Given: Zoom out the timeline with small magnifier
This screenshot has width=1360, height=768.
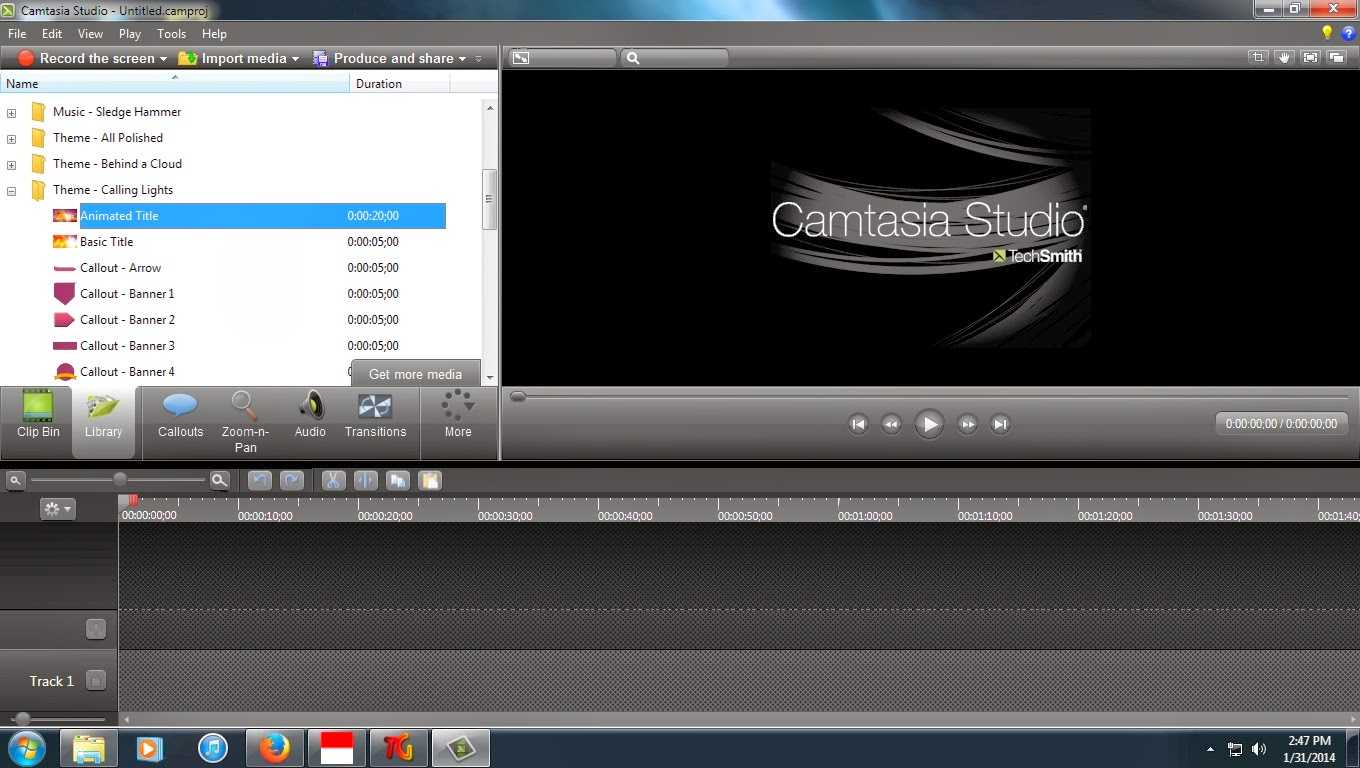Looking at the screenshot, I should 15,481.
